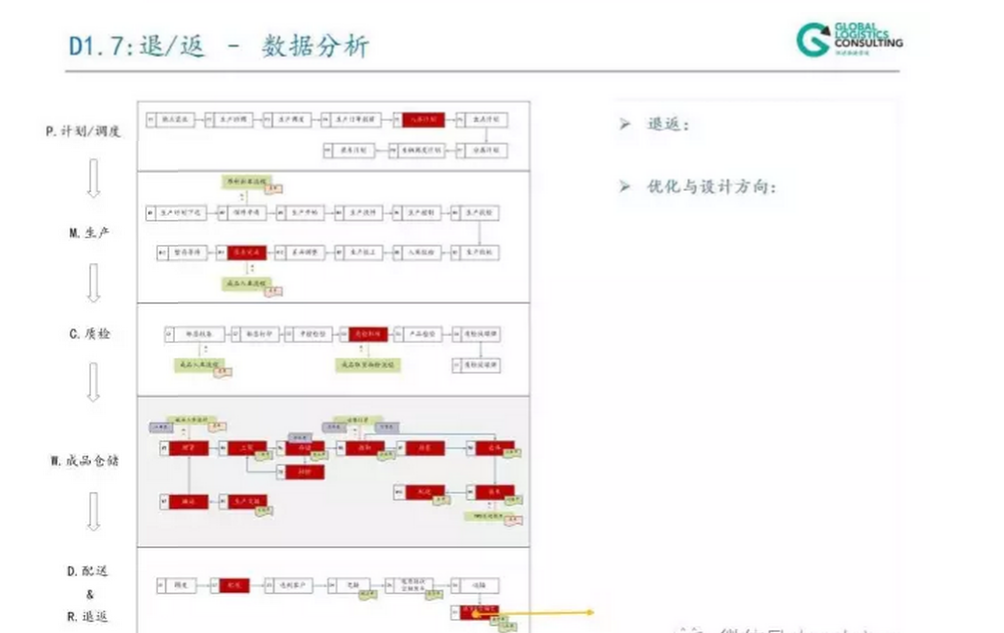This screenshot has height=633, width=1004.
Task: Click the arrow bullet before 优化与设计方向:
Action: 625,187
